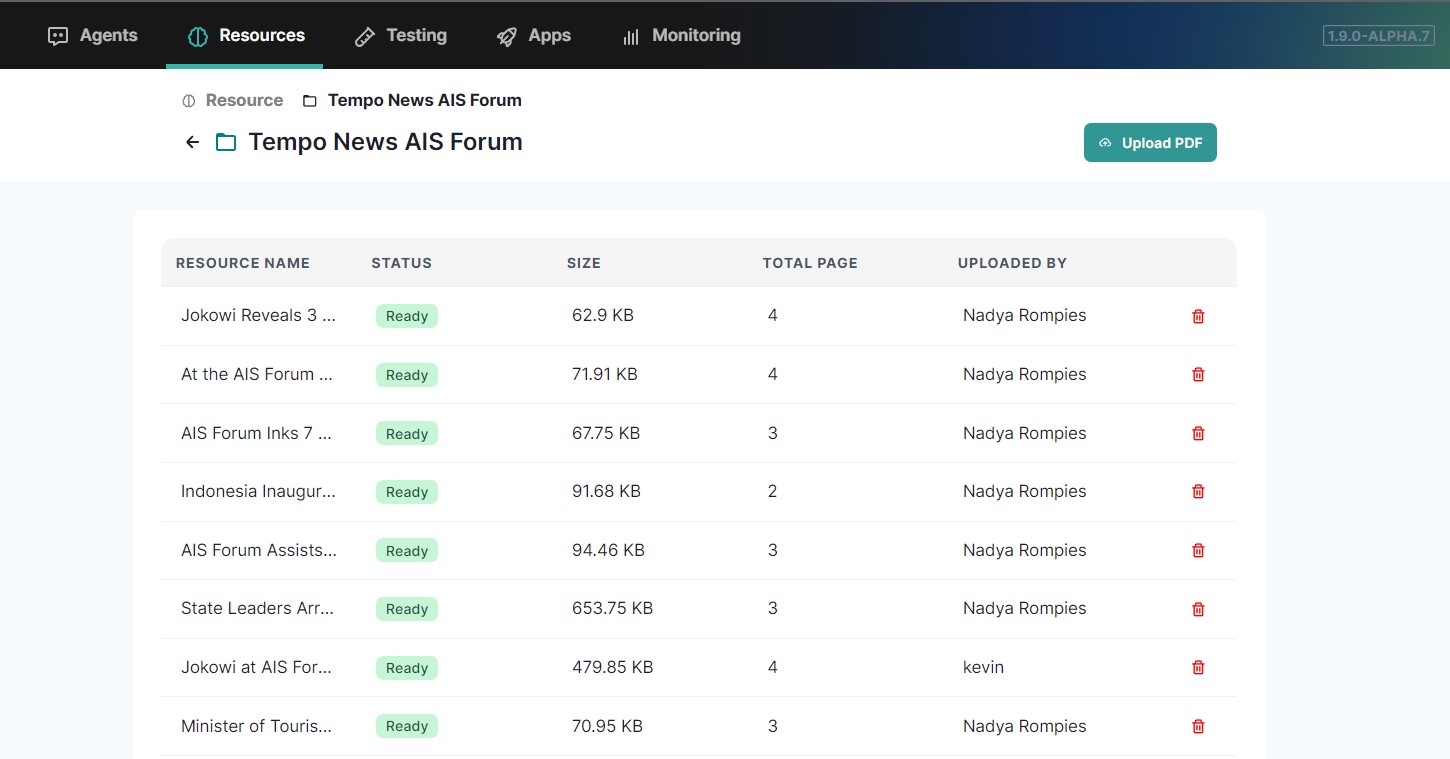
Task: Switch to the Testing tab
Action: [x=401, y=36]
